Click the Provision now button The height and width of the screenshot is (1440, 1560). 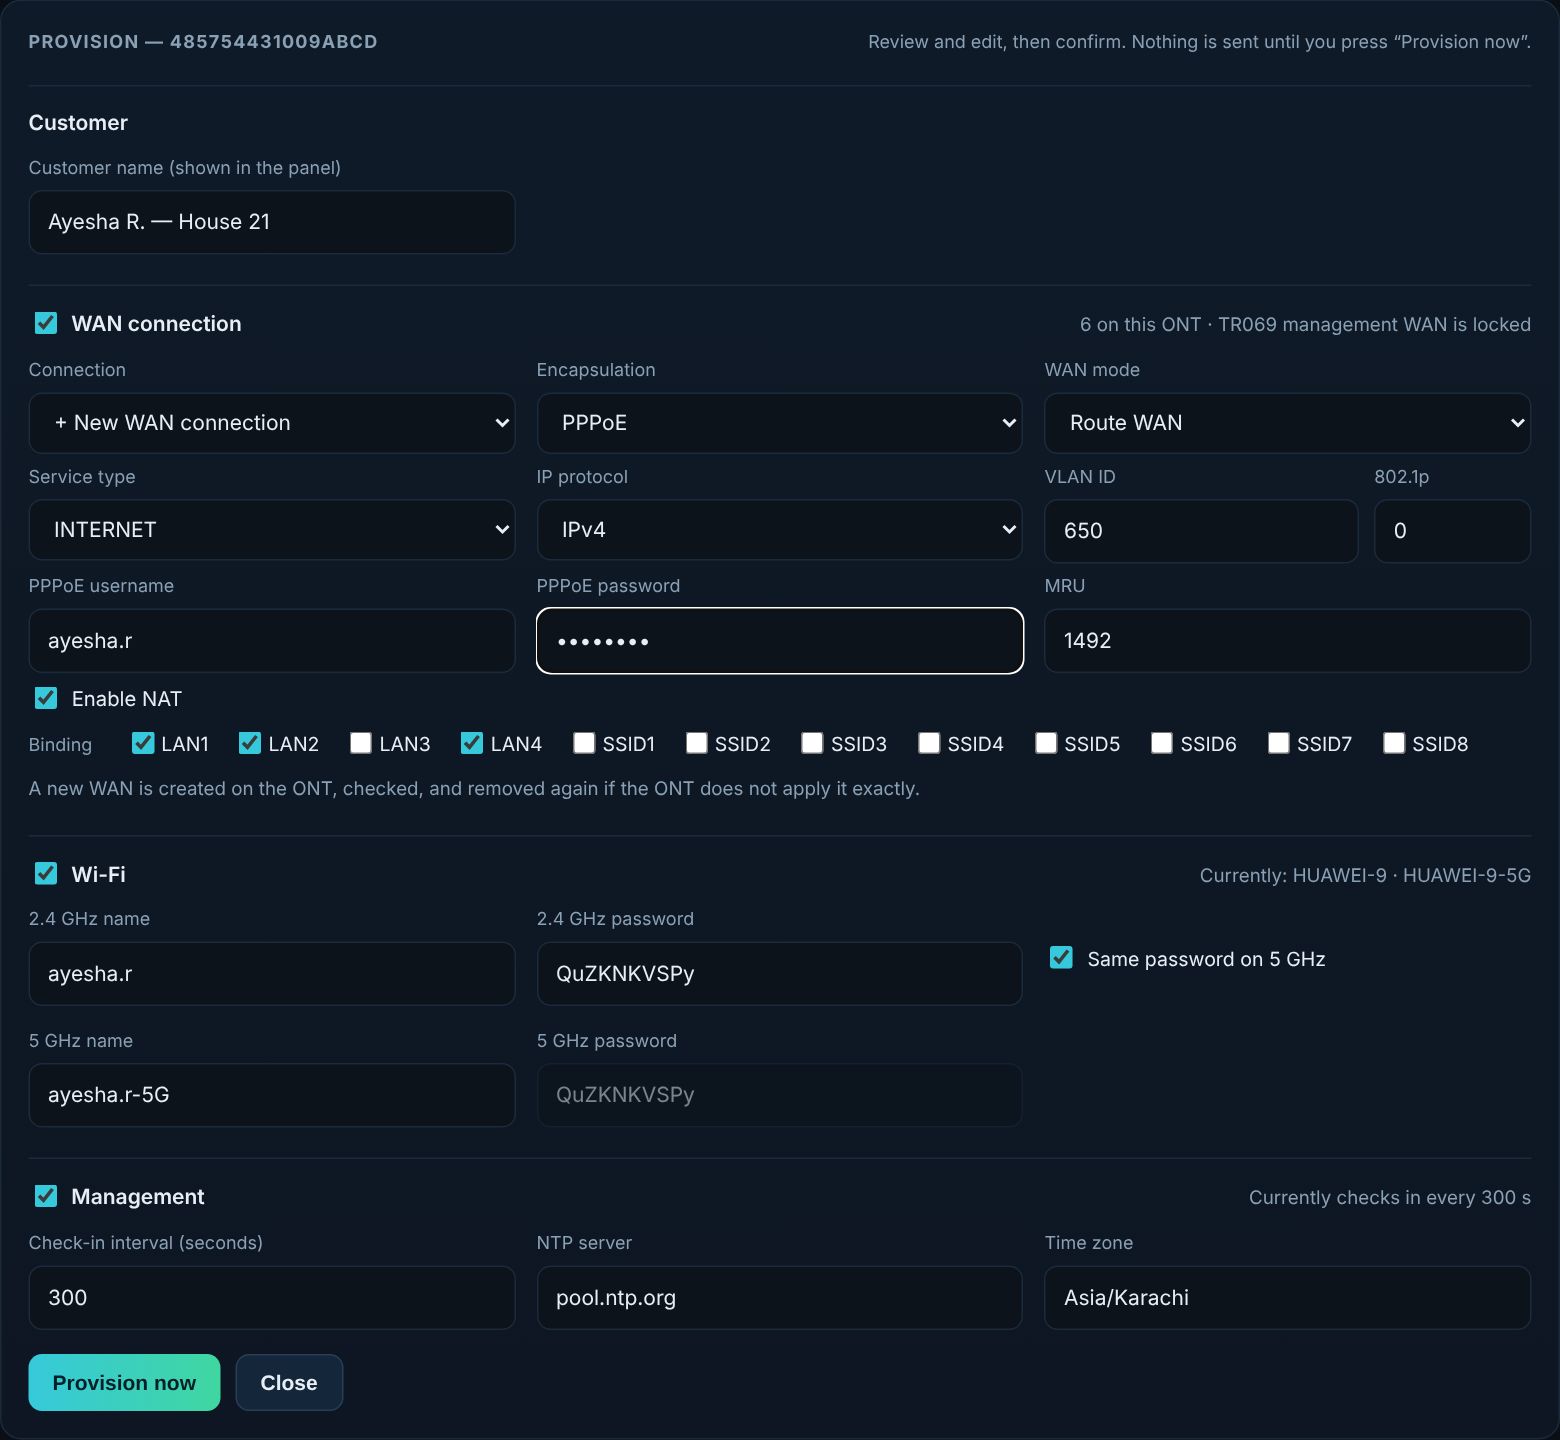point(124,1383)
